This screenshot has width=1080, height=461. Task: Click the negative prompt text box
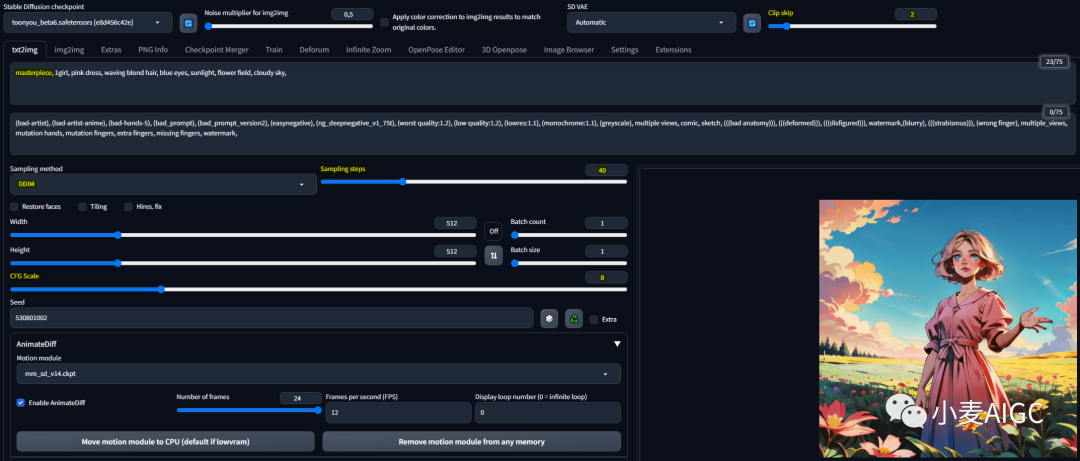[543, 134]
